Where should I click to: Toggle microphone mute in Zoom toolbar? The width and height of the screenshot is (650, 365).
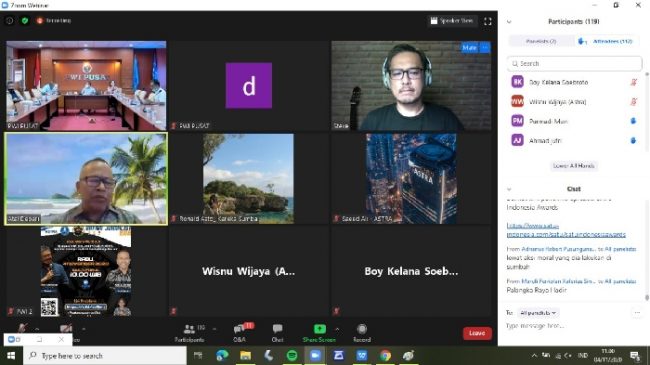pos(22,328)
